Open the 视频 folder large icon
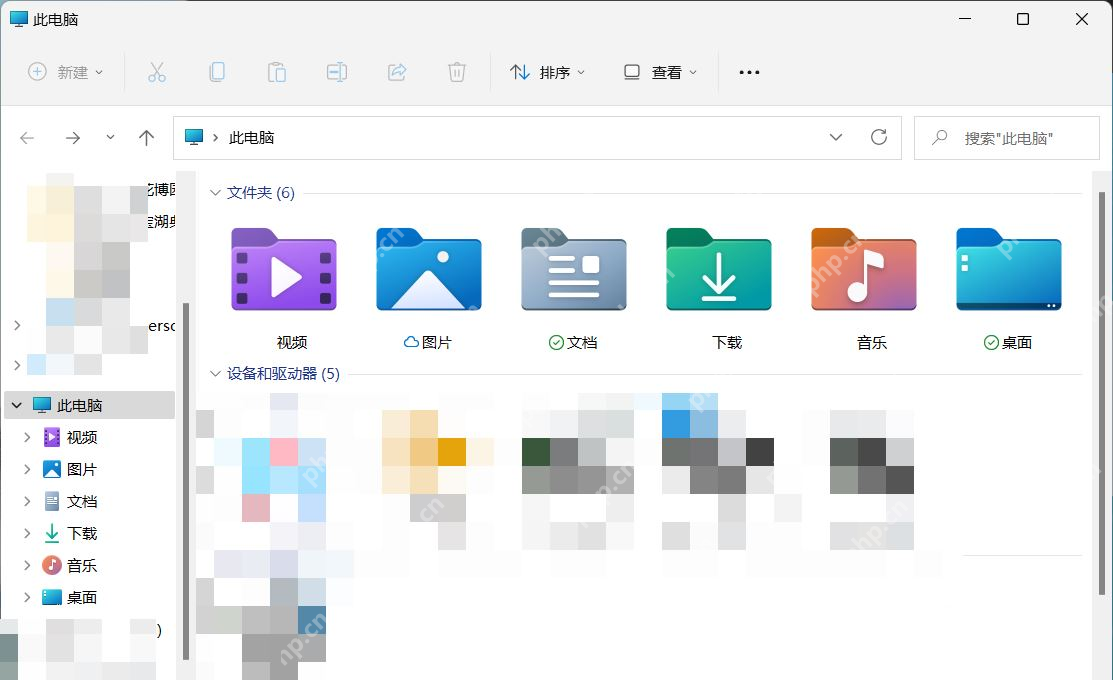The image size is (1113, 680). coord(284,270)
